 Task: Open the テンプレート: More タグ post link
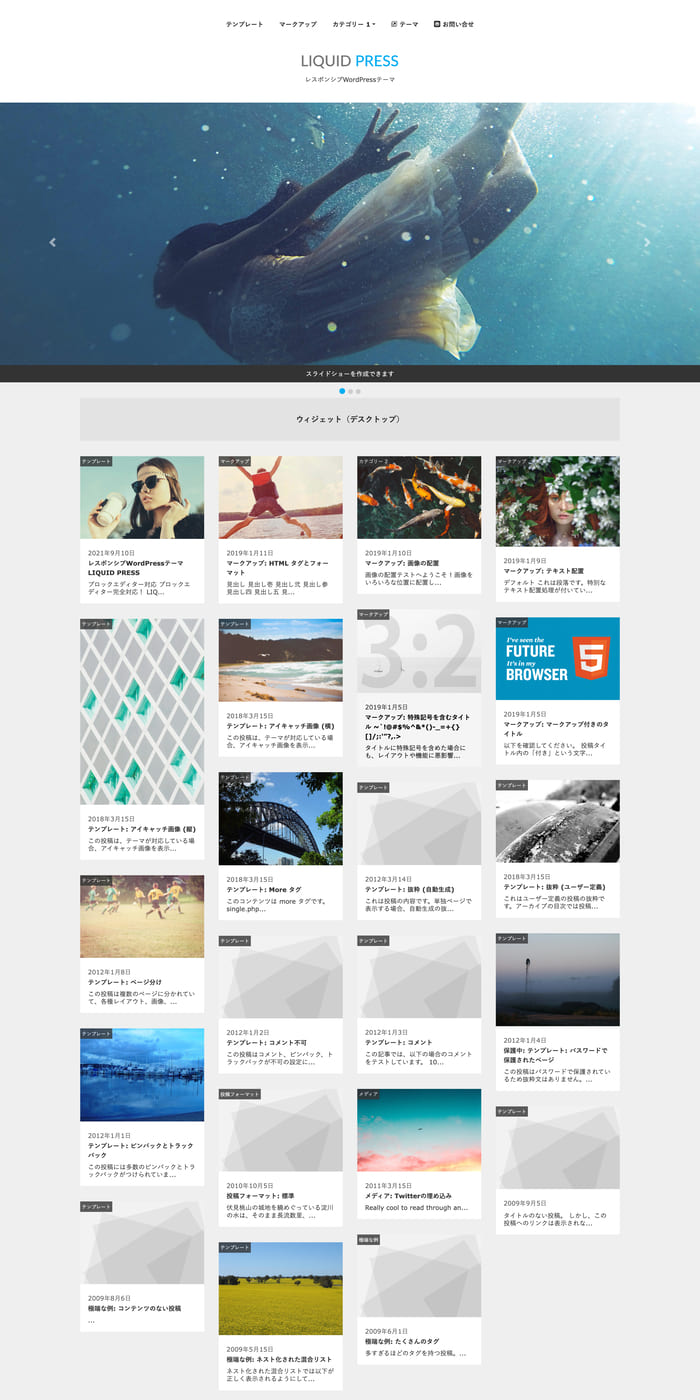[x=263, y=889]
